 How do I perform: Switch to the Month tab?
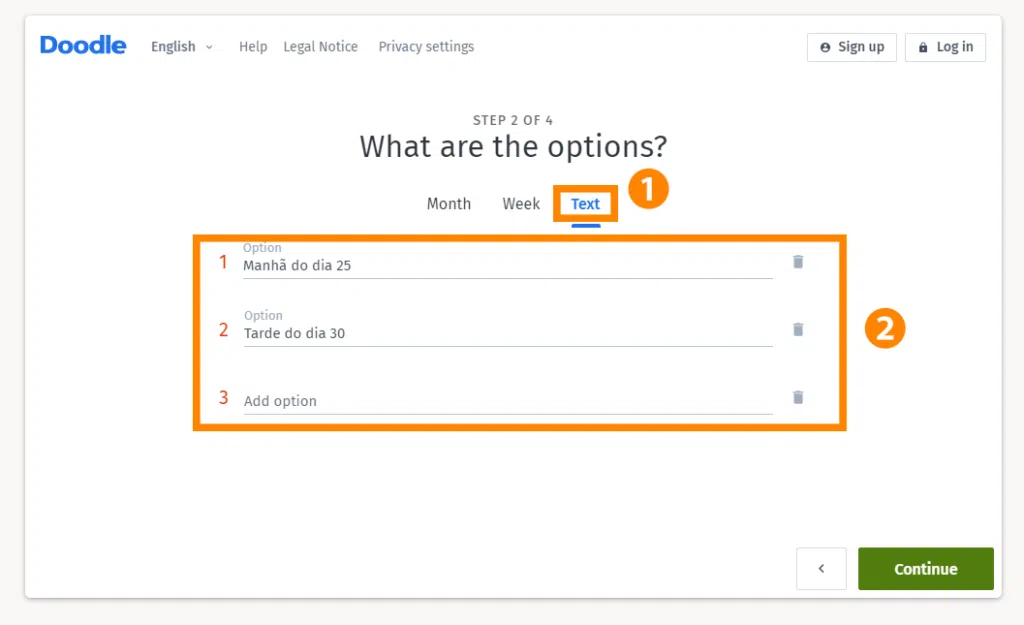click(x=448, y=203)
